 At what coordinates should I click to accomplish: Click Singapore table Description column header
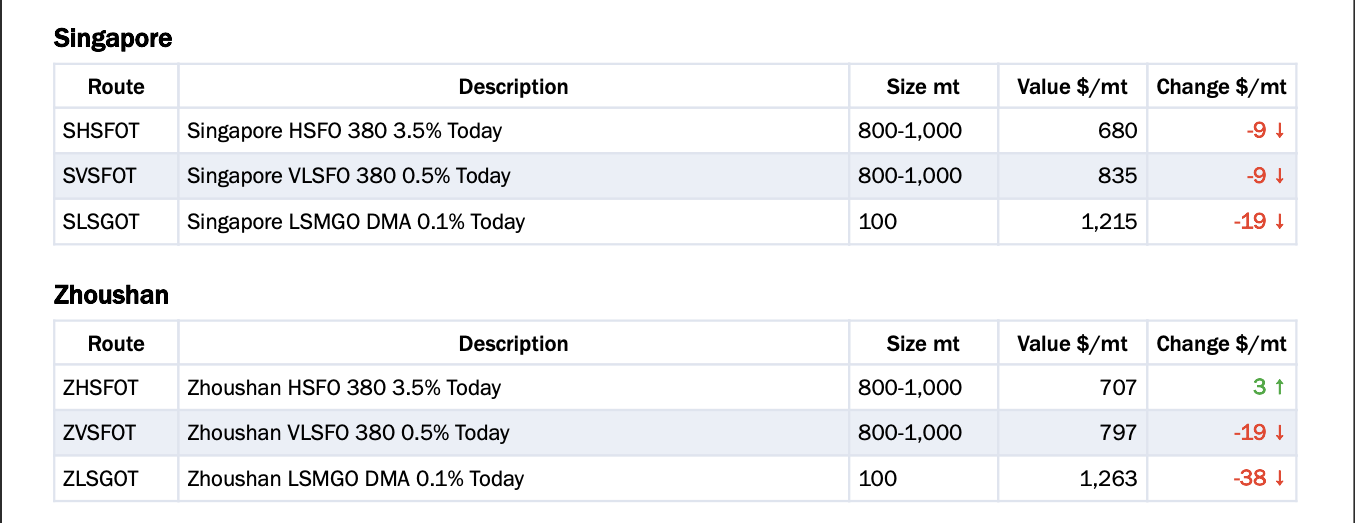click(513, 87)
